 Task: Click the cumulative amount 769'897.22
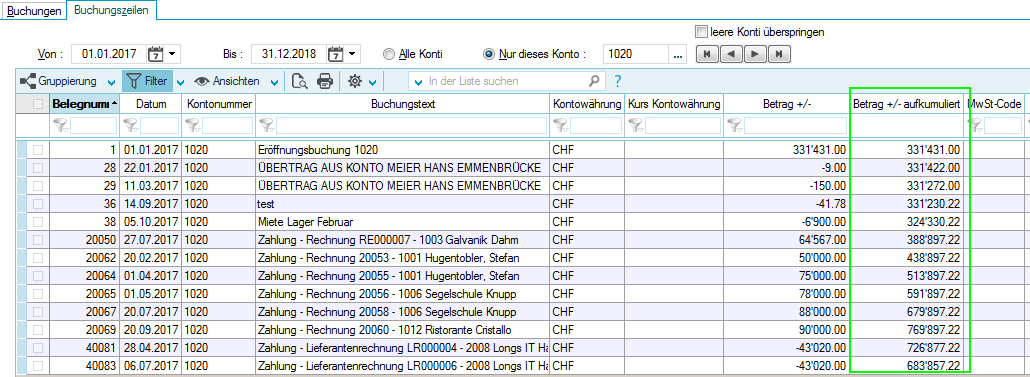tap(907, 329)
